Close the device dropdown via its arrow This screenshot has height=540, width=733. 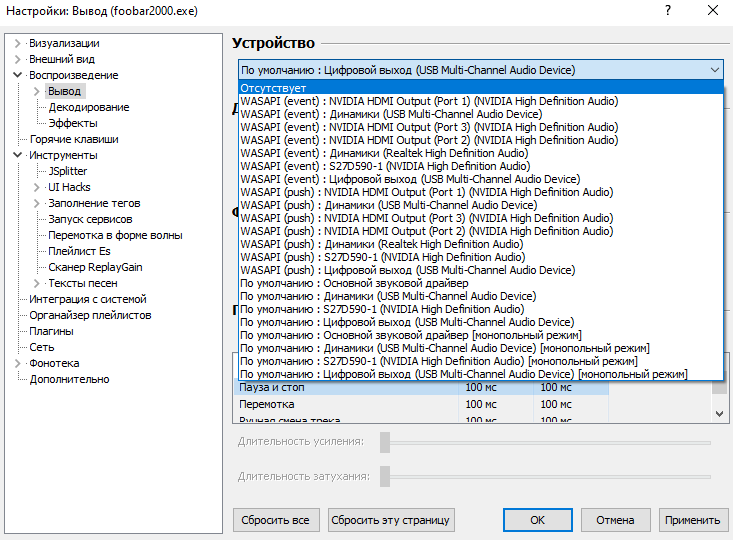click(x=714, y=70)
